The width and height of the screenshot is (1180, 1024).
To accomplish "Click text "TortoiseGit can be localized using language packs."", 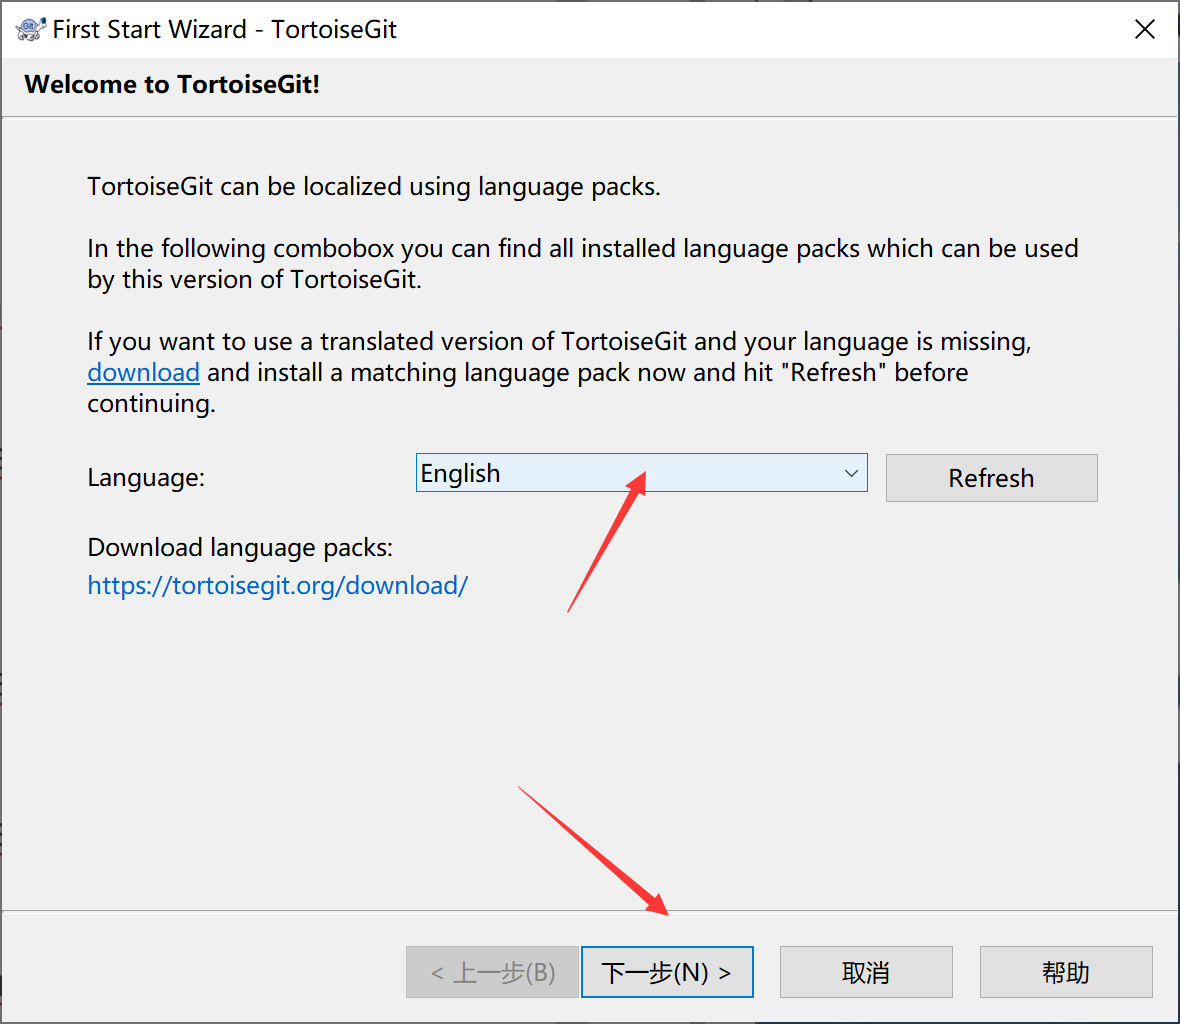I will [374, 187].
